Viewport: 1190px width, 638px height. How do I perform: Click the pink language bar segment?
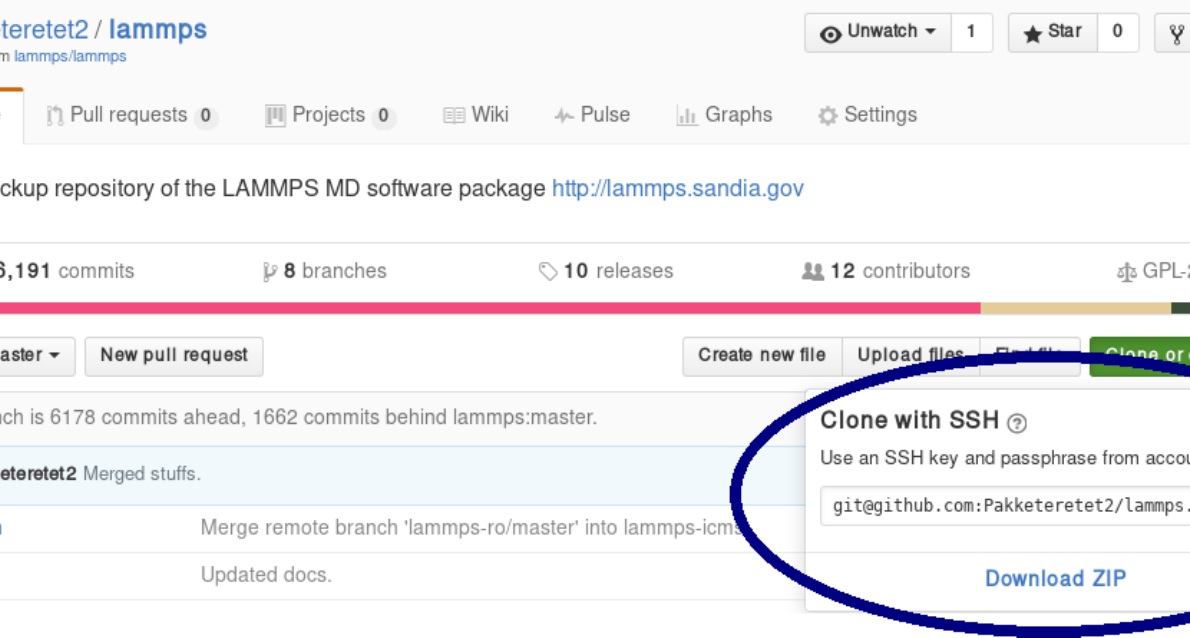click(x=490, y=308)
